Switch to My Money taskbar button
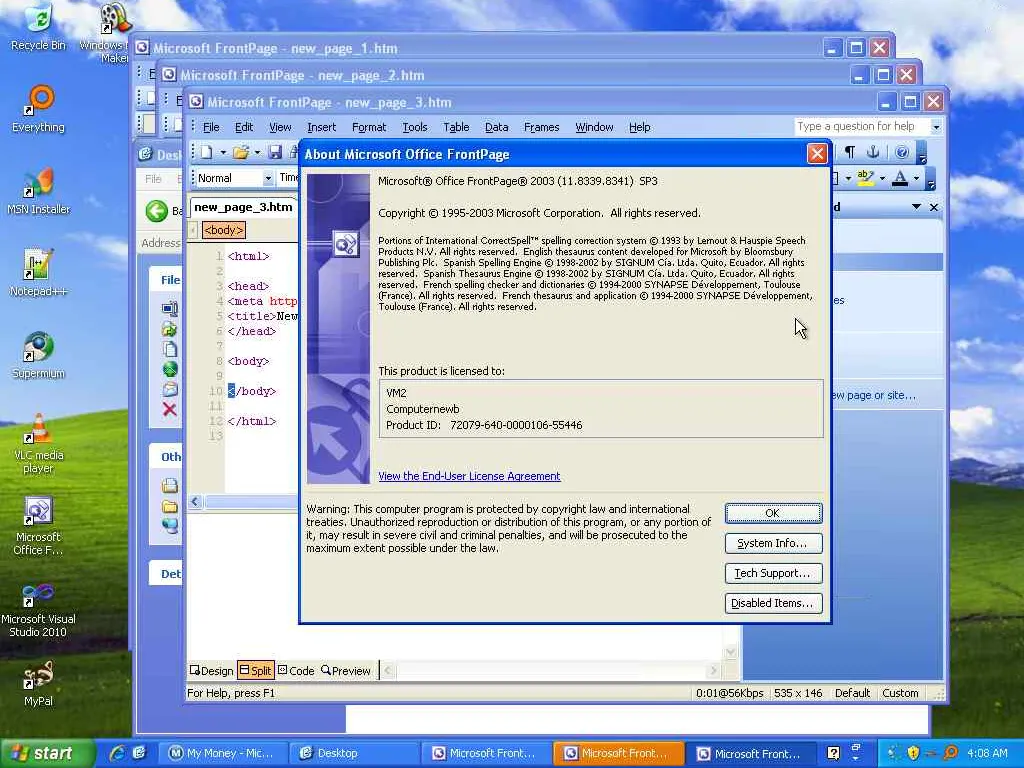The height and width of the screenshot is (768, 1024). (x=221, y=754)
